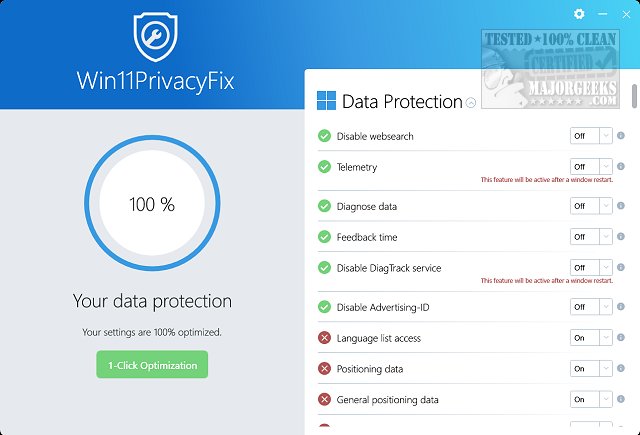
Task: Show info for the Telemetry setting
Action: (621, 167)
